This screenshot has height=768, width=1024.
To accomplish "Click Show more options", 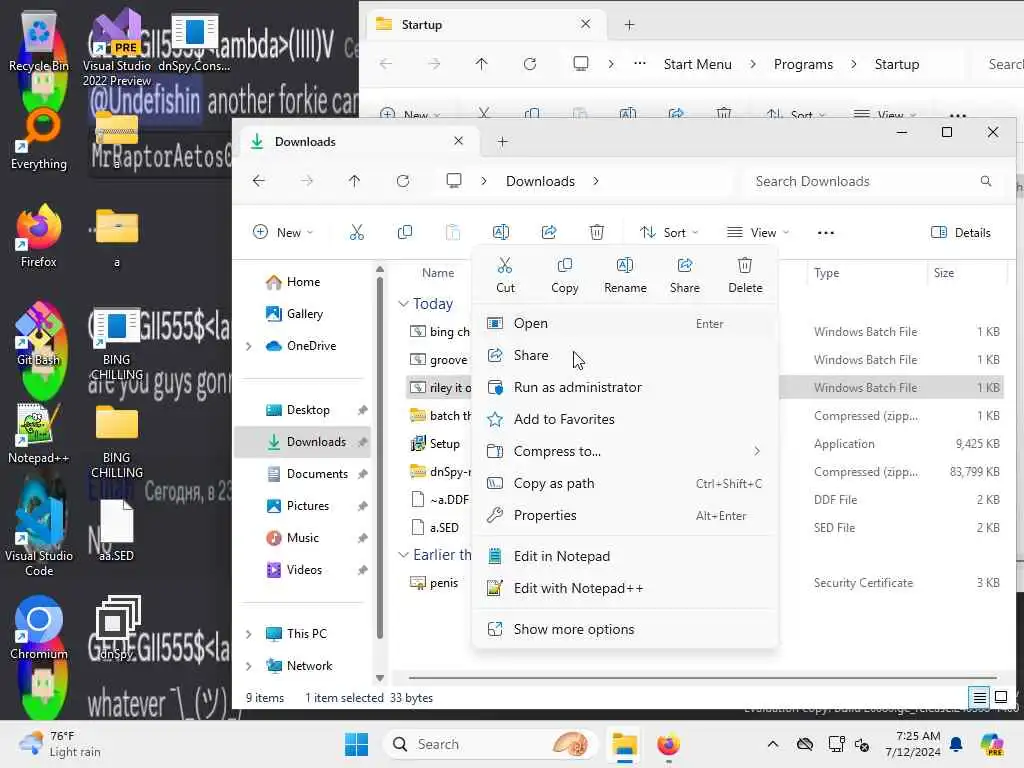I will point(625,630).
